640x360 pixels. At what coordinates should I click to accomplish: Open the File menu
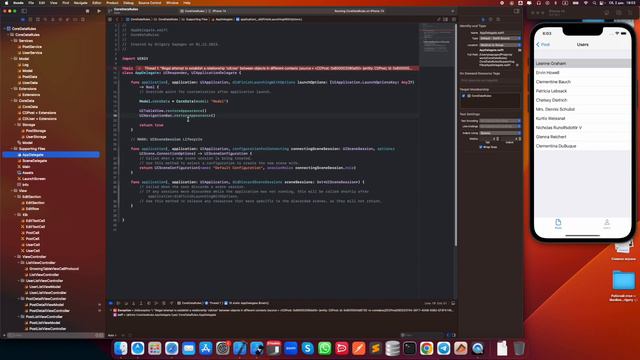coord(31,2)
